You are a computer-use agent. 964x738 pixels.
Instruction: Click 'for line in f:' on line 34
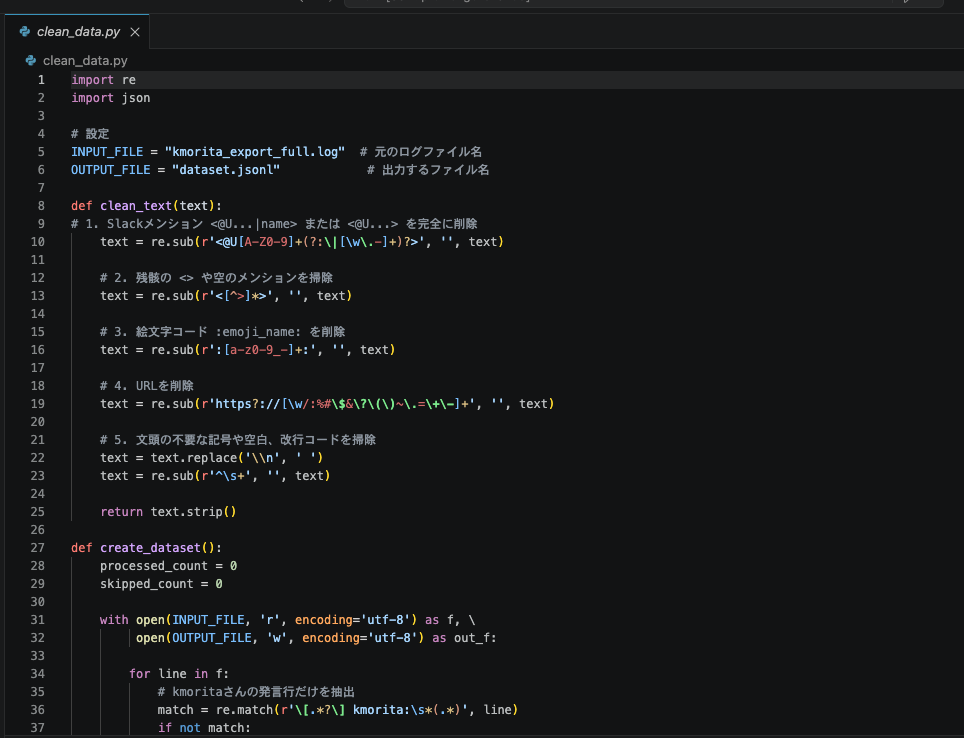point(179,674)
